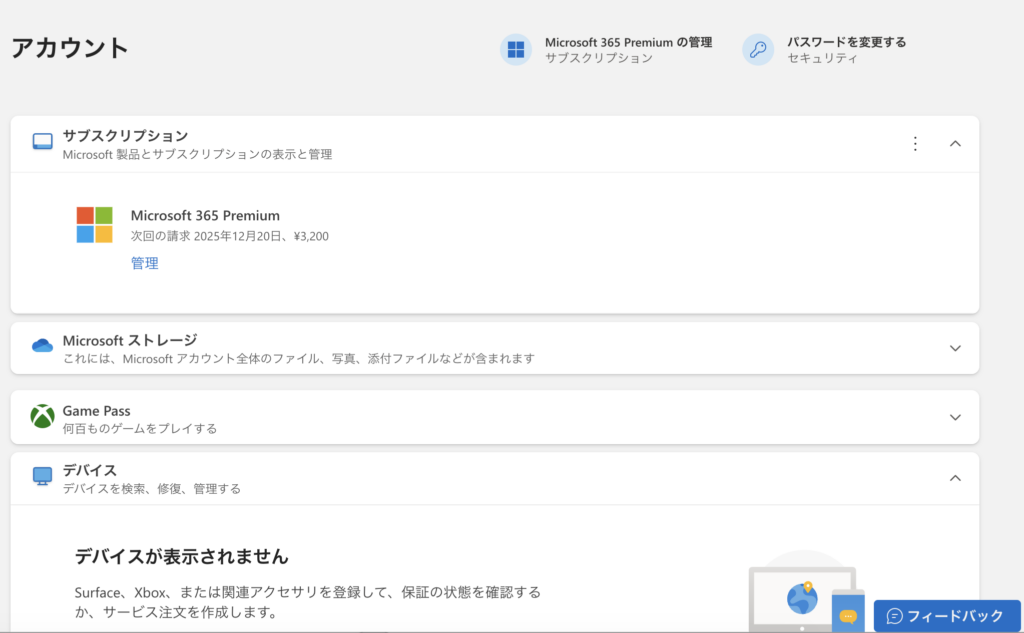Click the Subscription card monitor icon
1024x633 pixels.
pos(42,142)
